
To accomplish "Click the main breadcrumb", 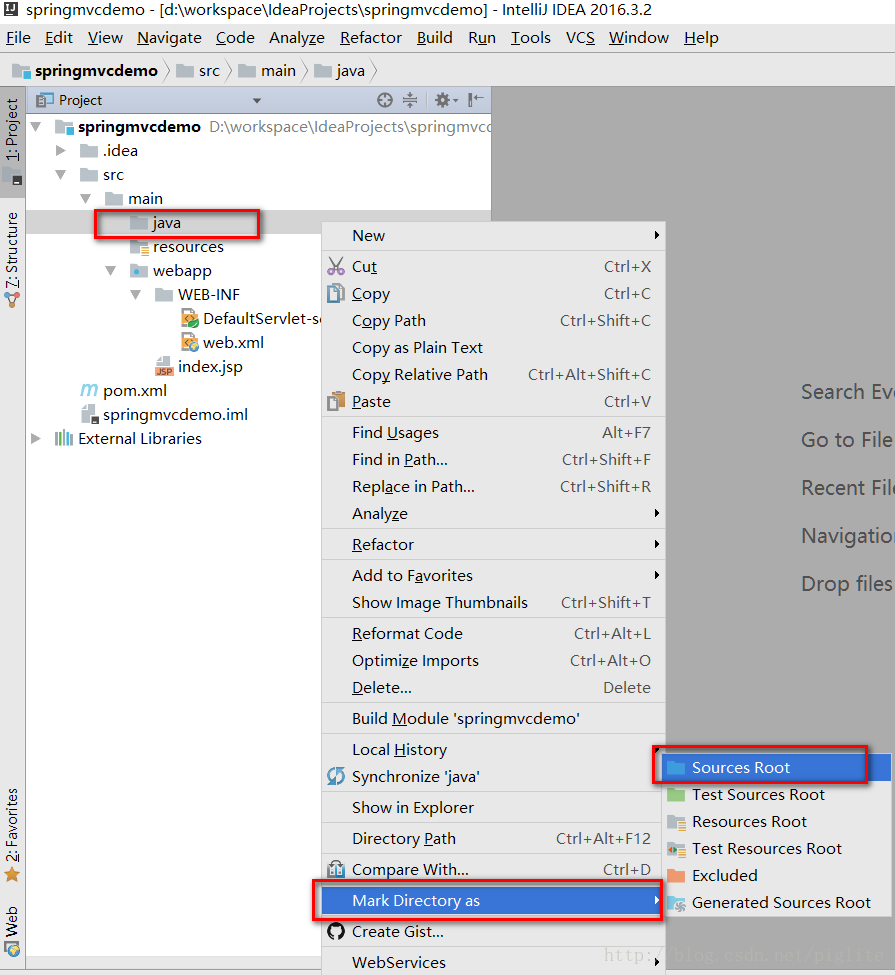I will [267, 71].
